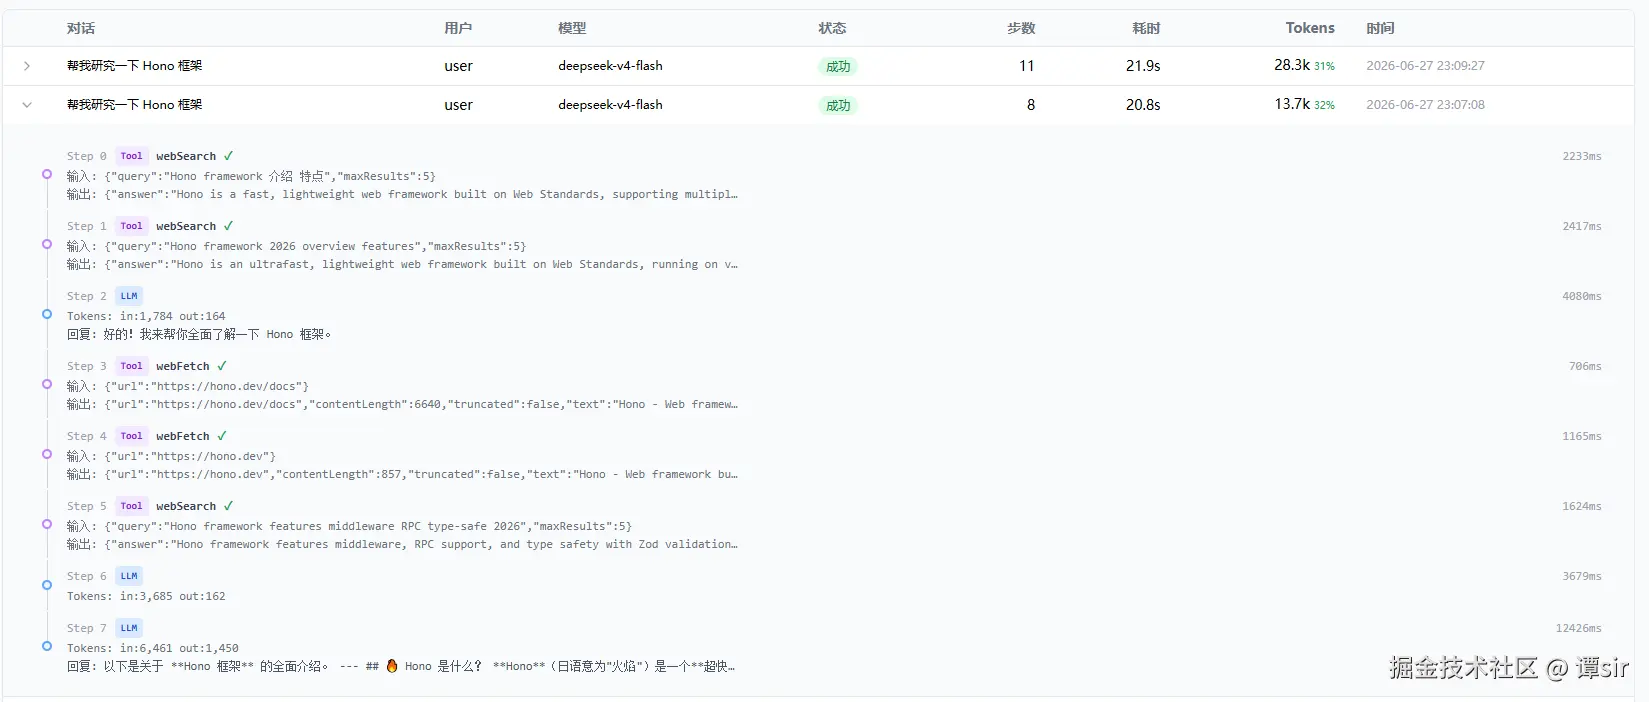Click the Step 2 tokens in:1,784 line

pyautogui.click(x=146, y=316)
